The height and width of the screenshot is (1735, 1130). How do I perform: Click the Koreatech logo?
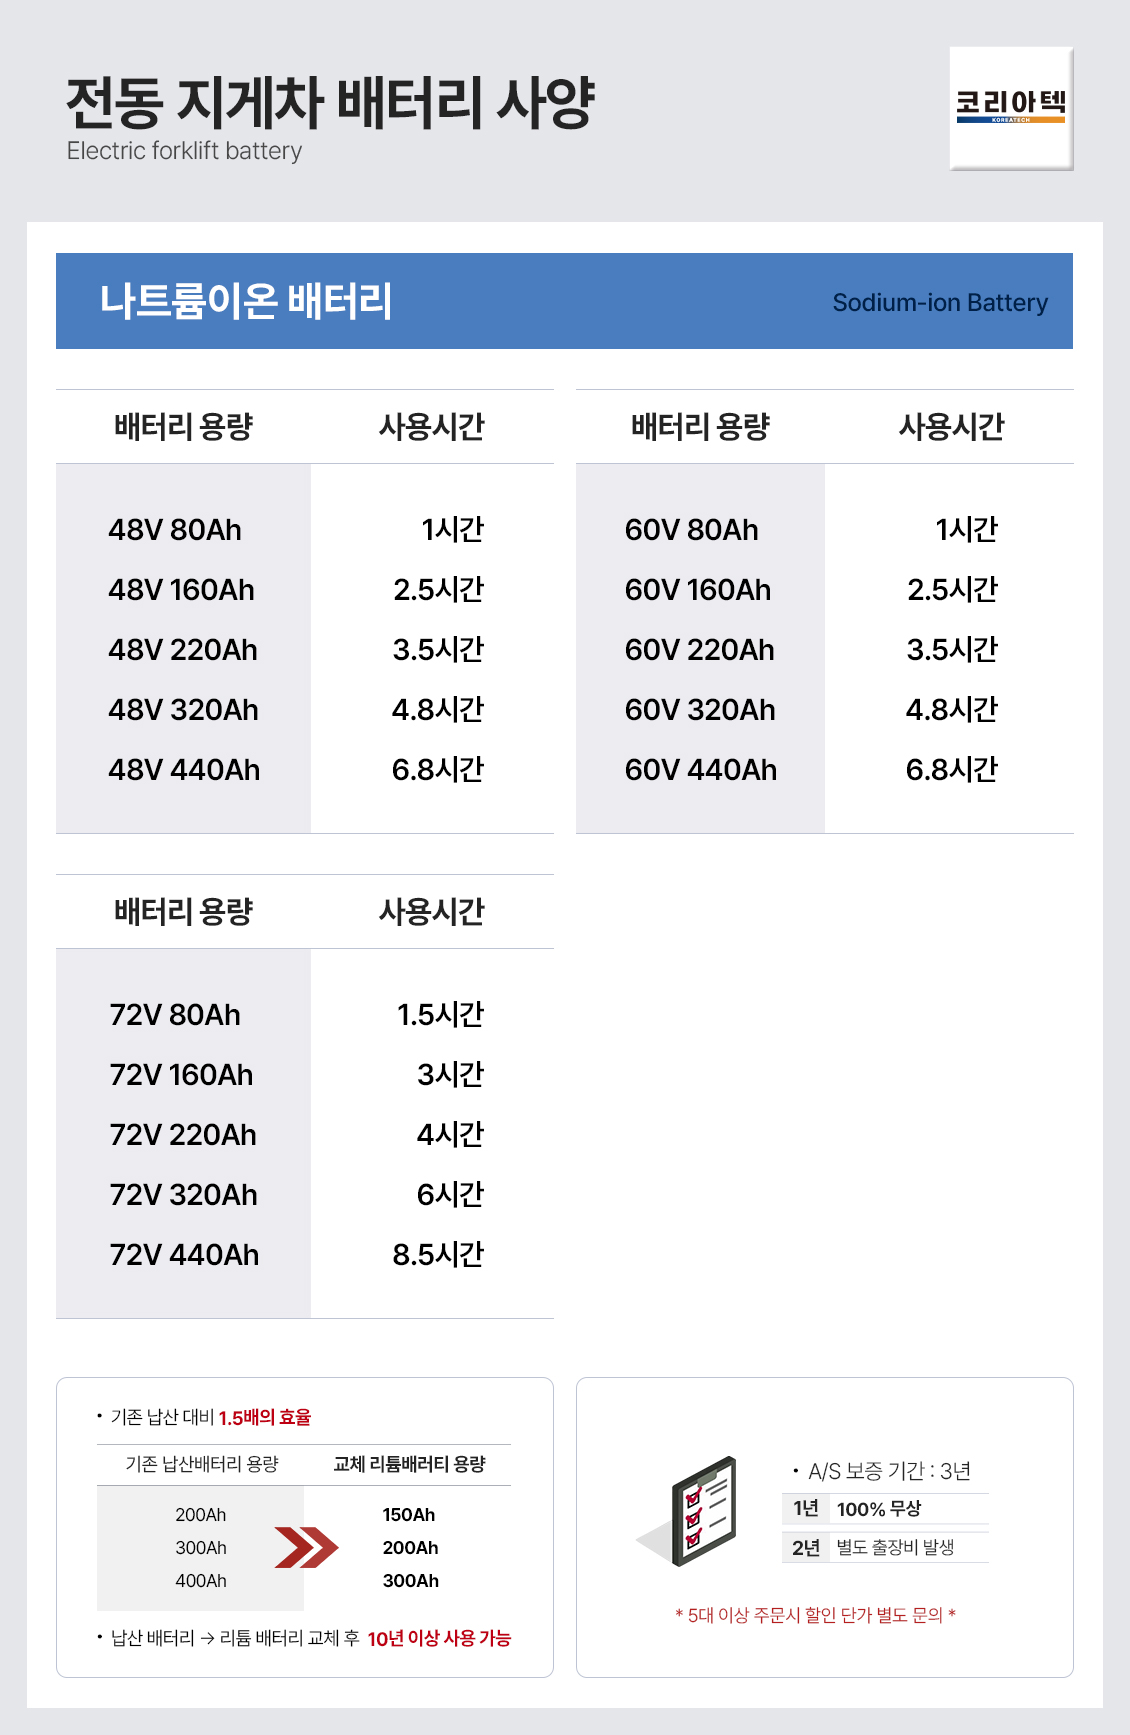(x=1010, y=108)
